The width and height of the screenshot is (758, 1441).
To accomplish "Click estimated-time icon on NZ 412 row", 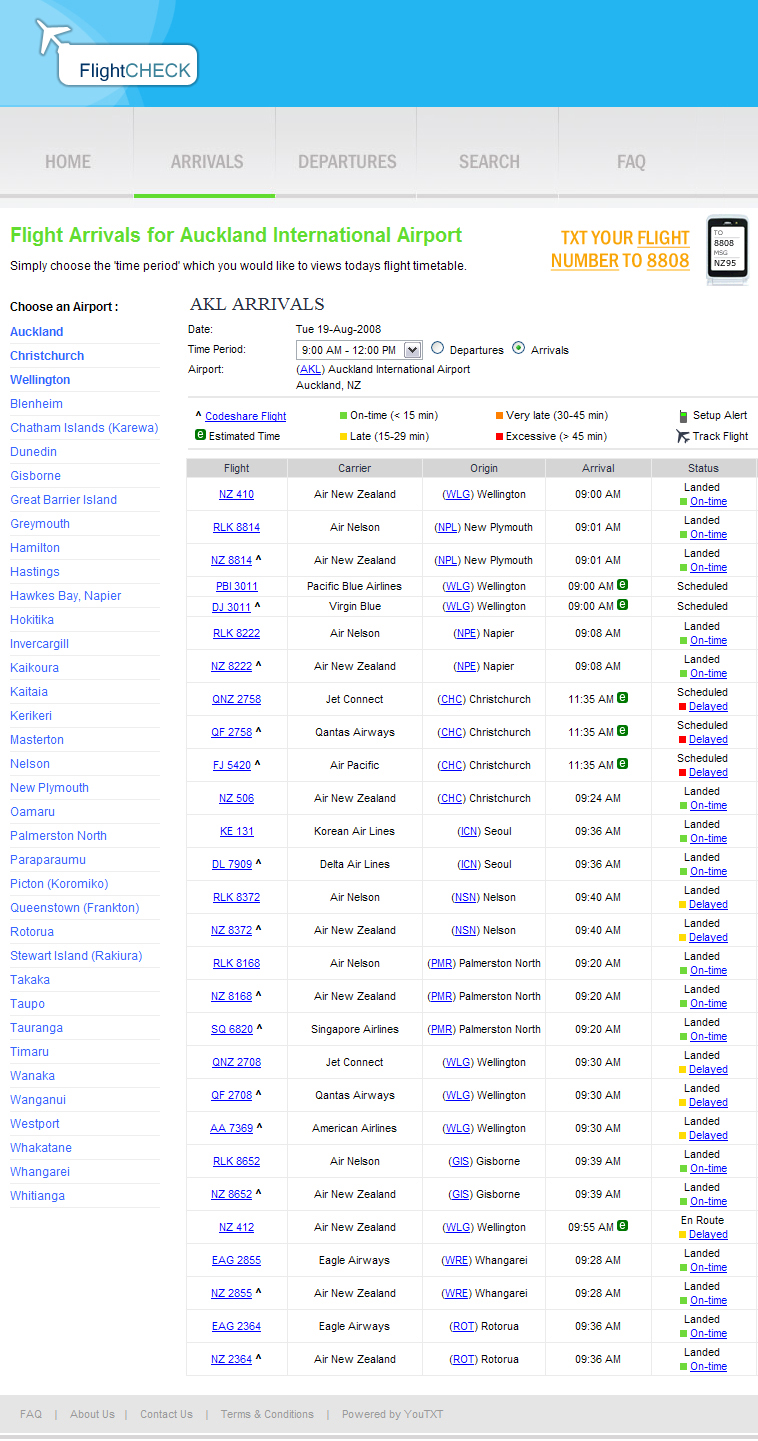I will pos(622,1226).
